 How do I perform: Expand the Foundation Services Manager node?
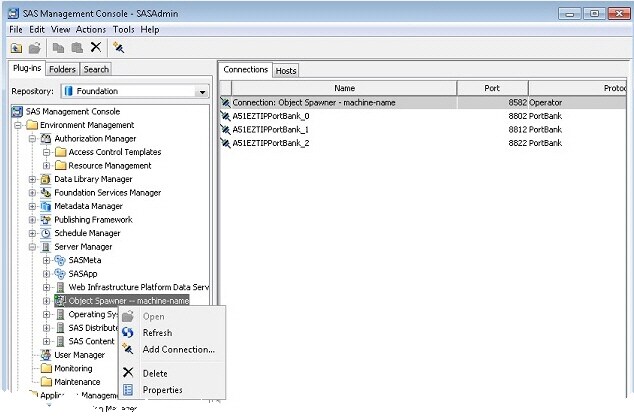tap(32, 193)
